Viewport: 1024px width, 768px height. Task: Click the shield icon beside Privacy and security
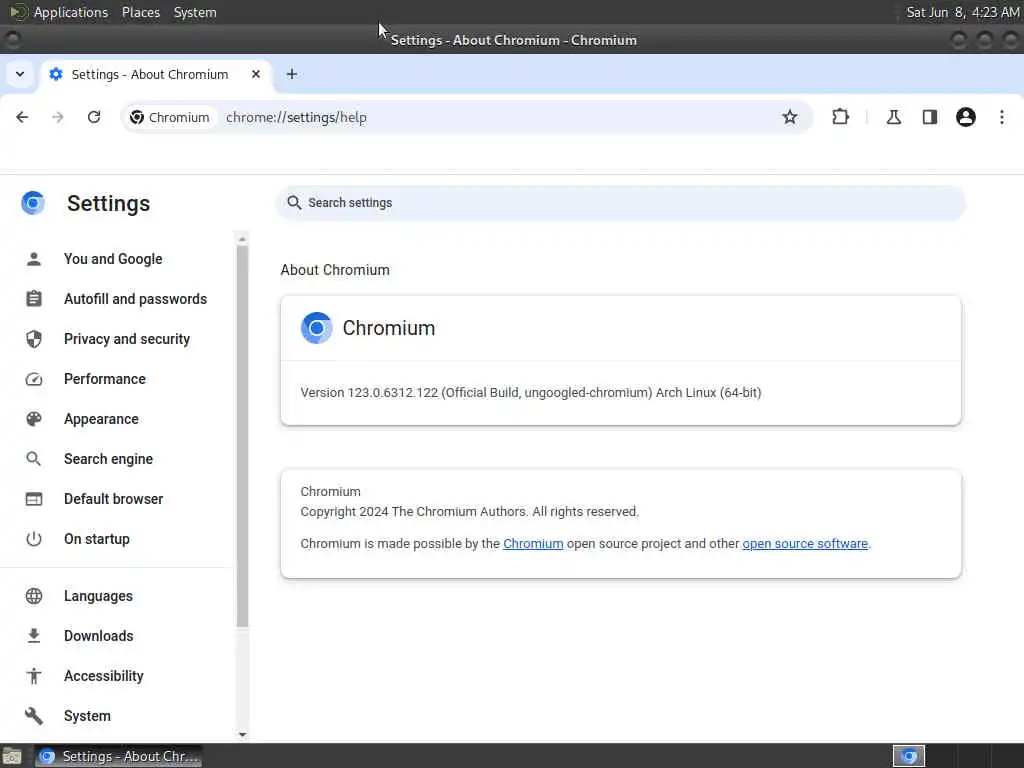pos(34,339)
